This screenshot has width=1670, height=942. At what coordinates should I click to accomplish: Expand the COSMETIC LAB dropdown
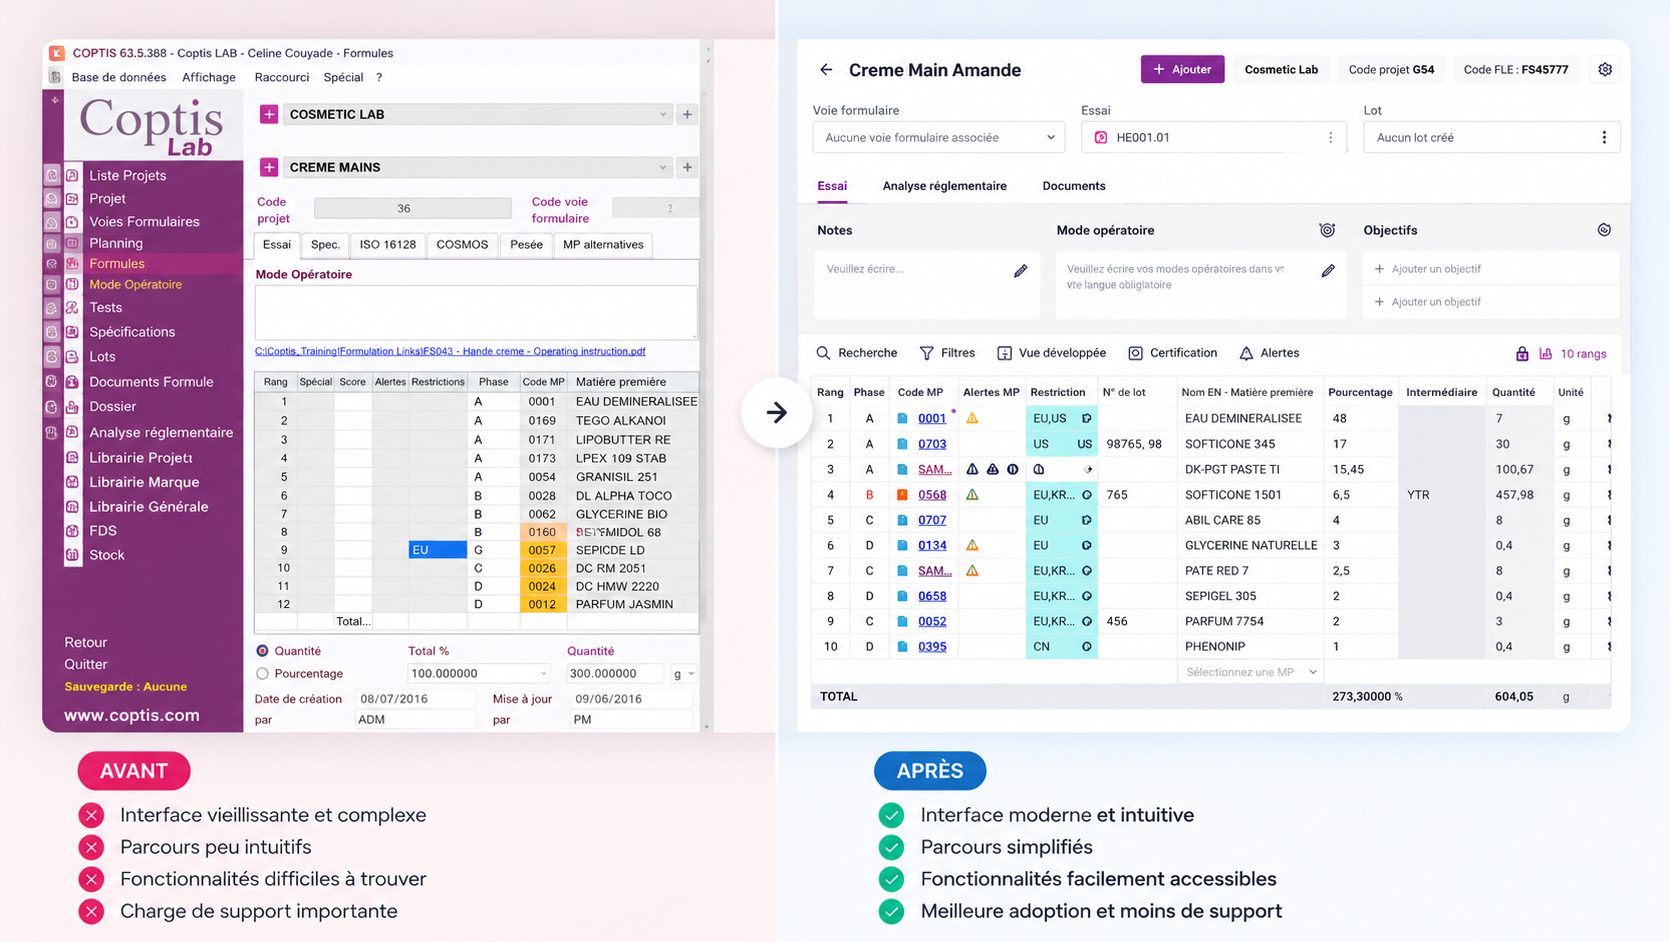(x=662, y=114)
